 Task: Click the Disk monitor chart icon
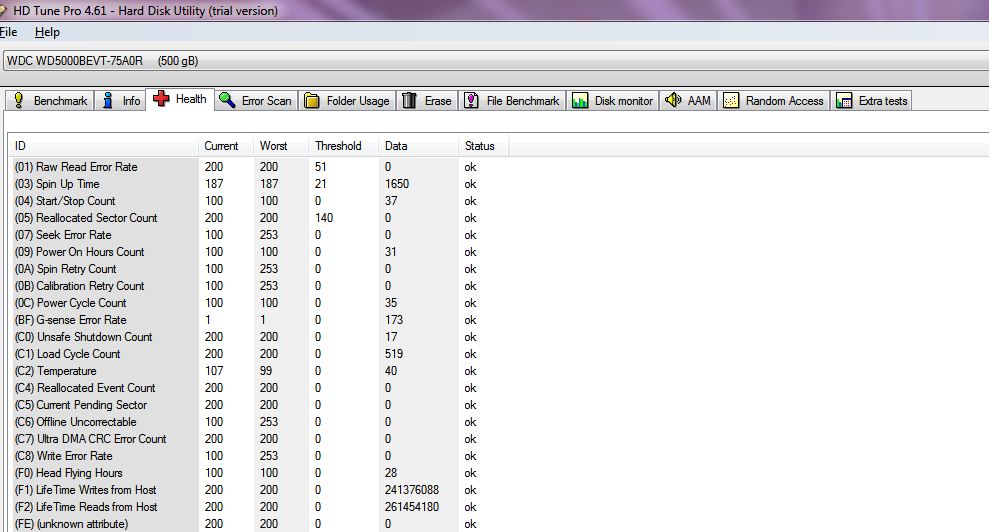[x=580, y=101]
